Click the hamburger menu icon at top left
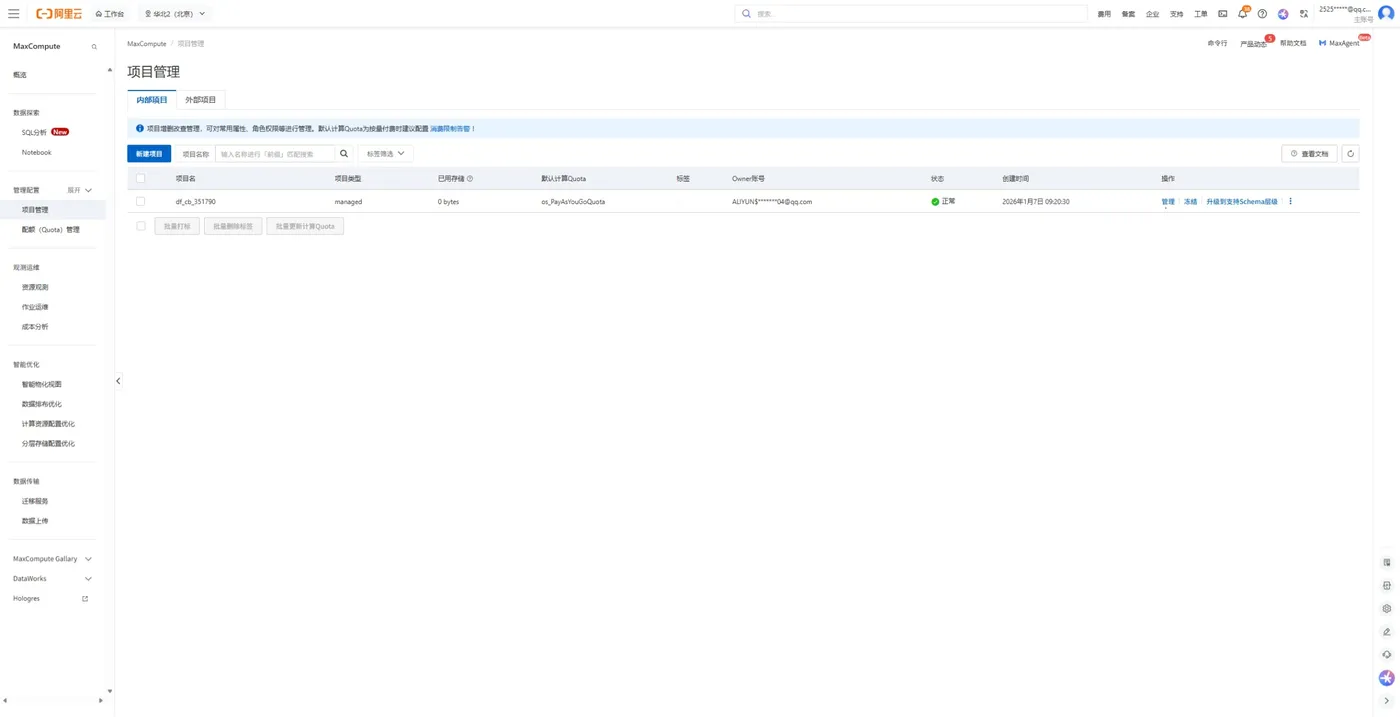This screenshot has width=1400, height=717. point(13,13)
